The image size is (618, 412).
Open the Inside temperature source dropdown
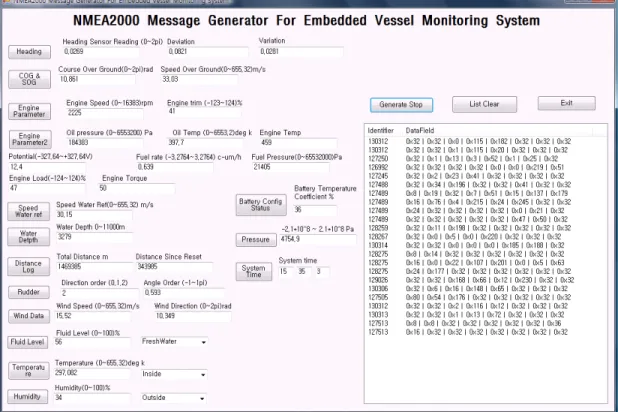click(174, 374)
